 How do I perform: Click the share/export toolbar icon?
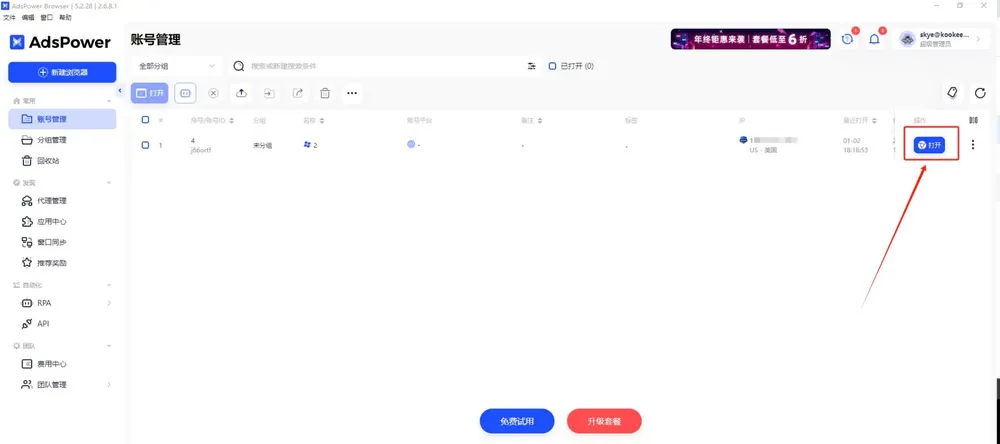coord(298,93)
